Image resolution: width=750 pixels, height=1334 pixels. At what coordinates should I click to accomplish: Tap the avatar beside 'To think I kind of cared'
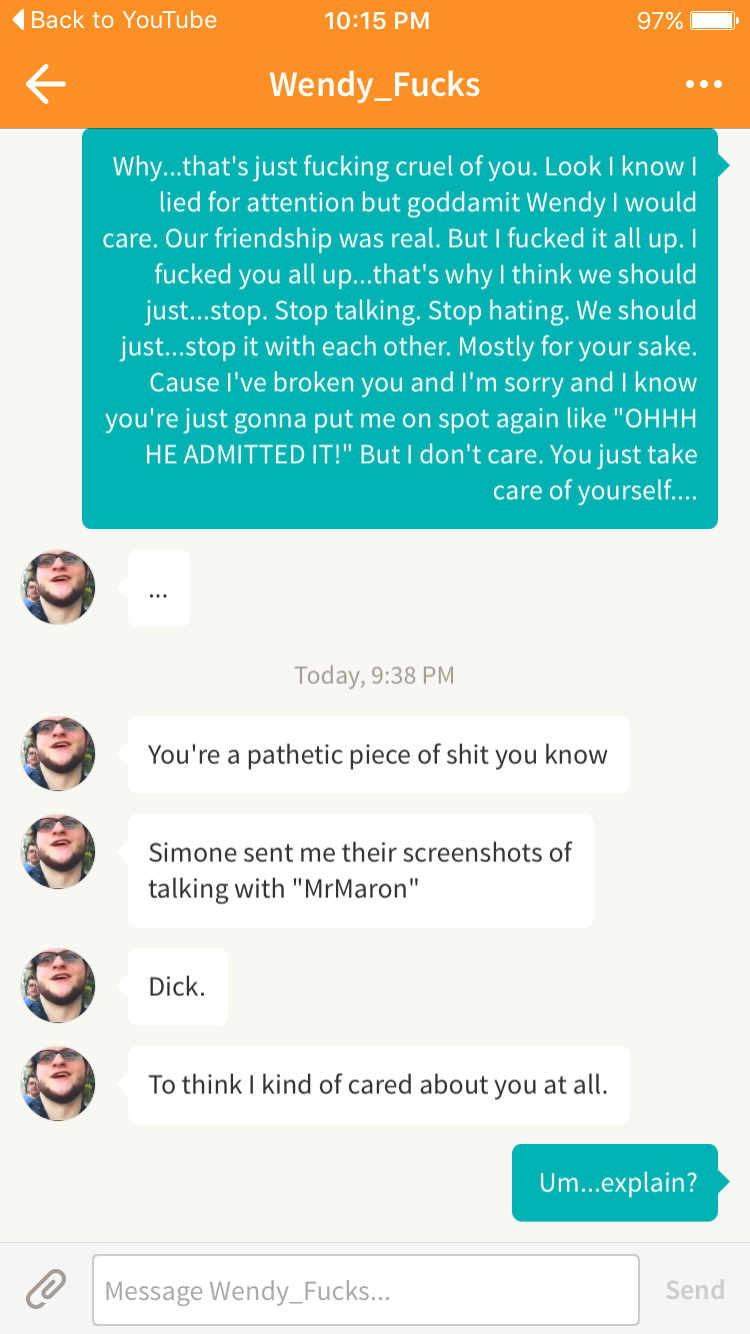point(58,1084)
